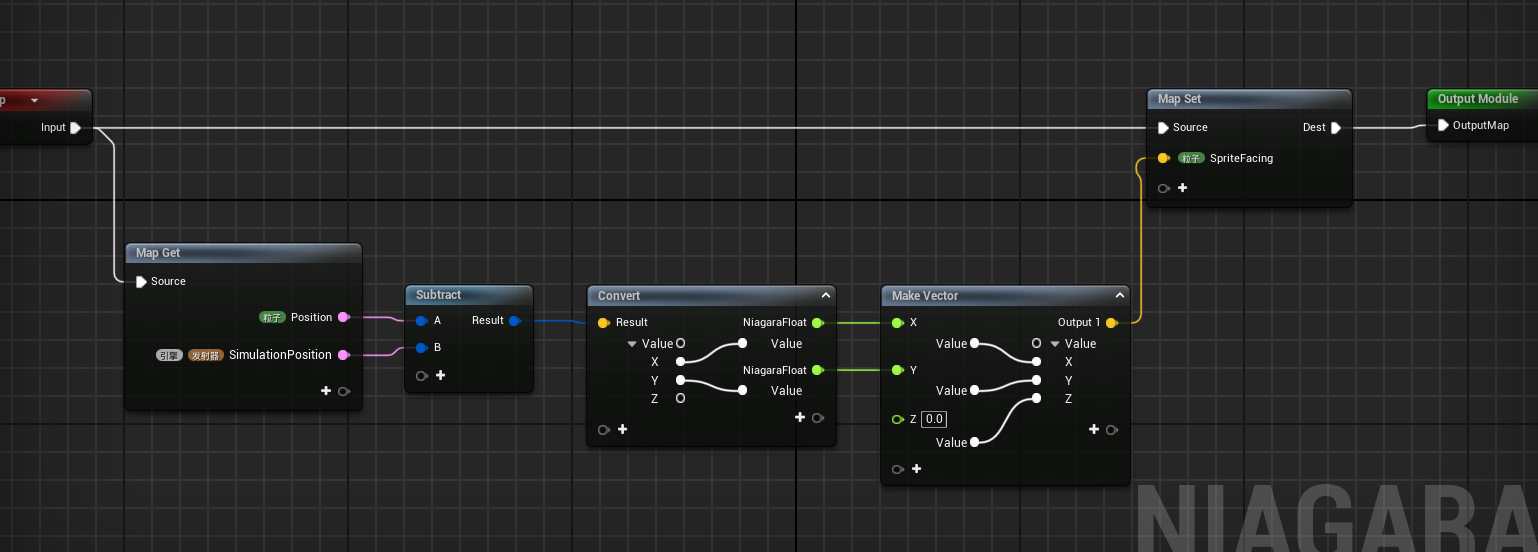
Task: Collapse the Value triangle in Make Vector
Action: point(1054,344)
